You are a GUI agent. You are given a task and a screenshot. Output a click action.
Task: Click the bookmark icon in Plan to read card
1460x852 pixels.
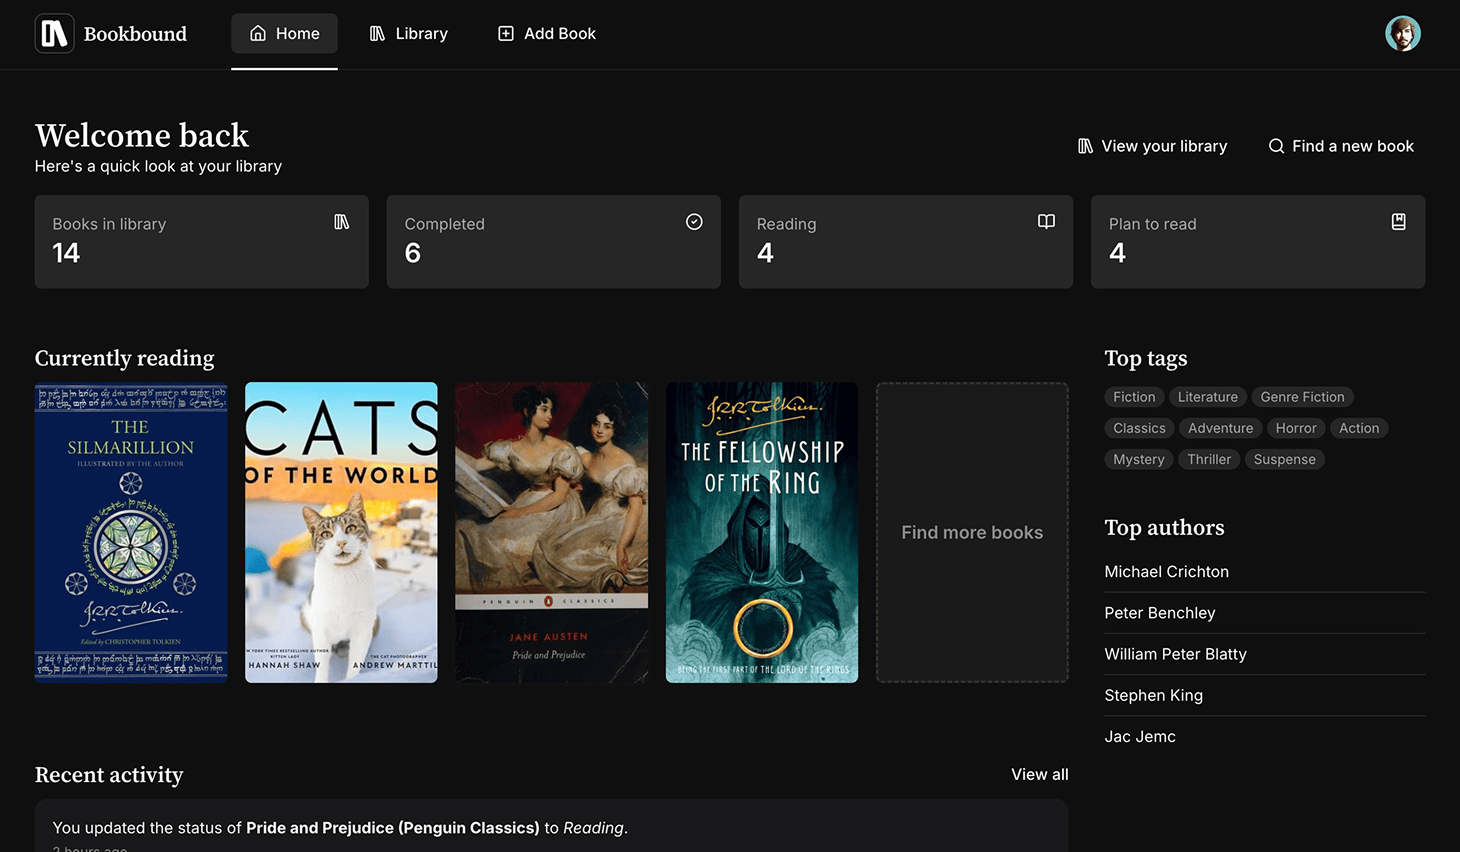coord(1398,222)
